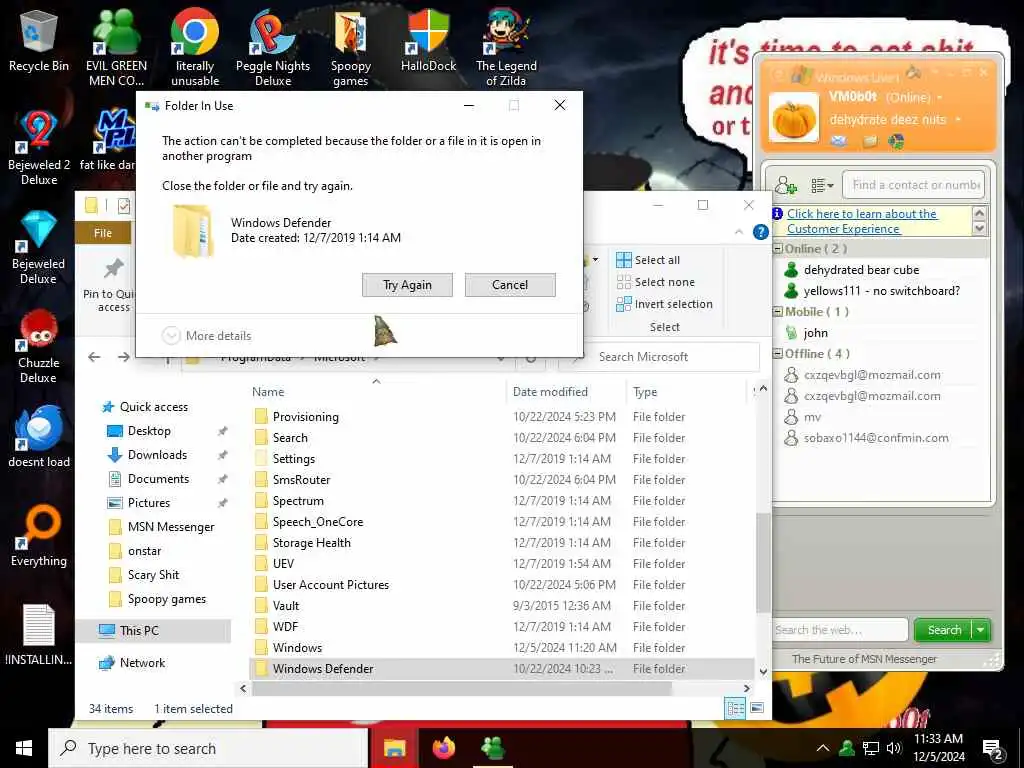The width and height of the screenshot is (1024, 768).
Task: Click Select none in Explorer ribbon
Action: [656, 282]
